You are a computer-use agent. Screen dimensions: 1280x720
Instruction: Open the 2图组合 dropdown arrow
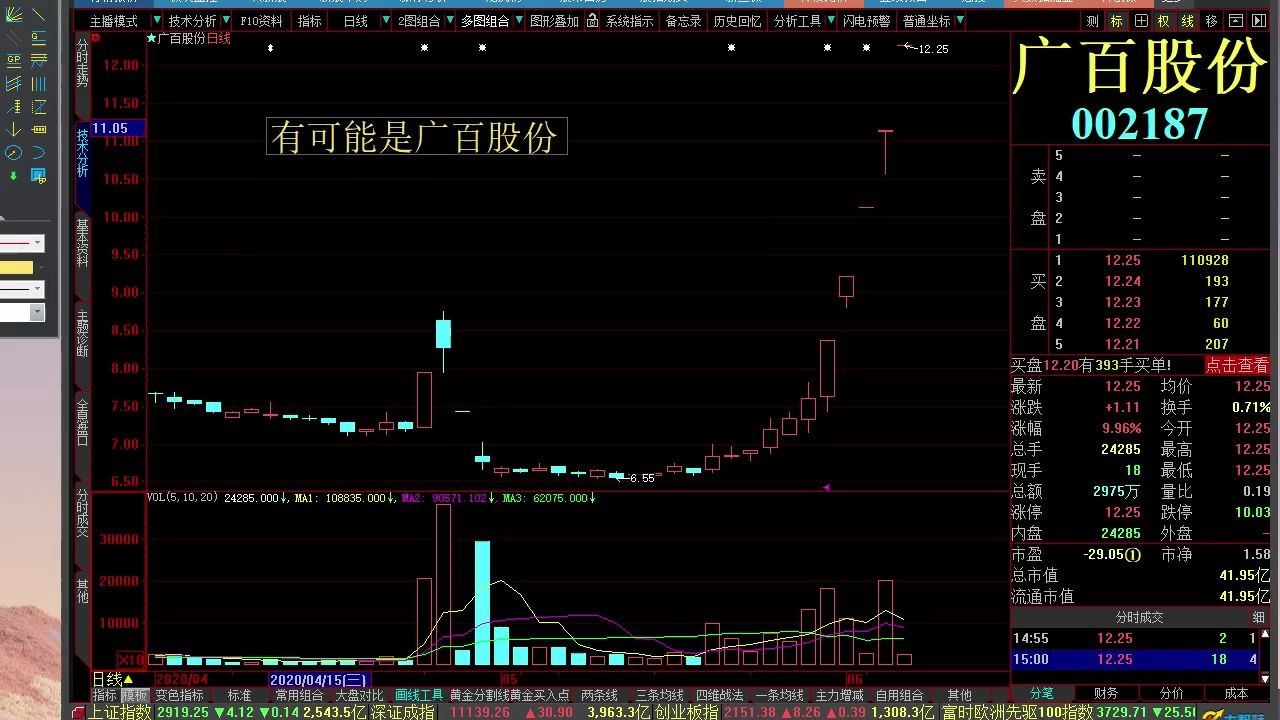coord(449,21)
